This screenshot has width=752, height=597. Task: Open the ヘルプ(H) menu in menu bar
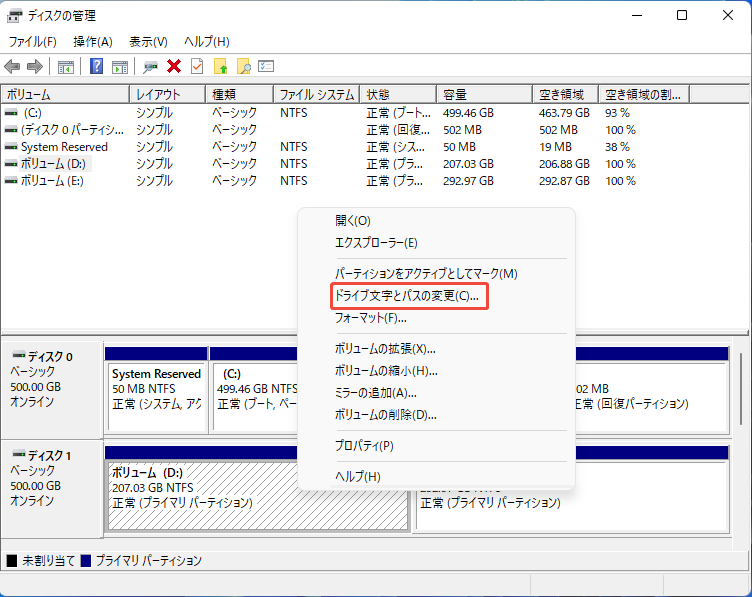pos(207,42)
